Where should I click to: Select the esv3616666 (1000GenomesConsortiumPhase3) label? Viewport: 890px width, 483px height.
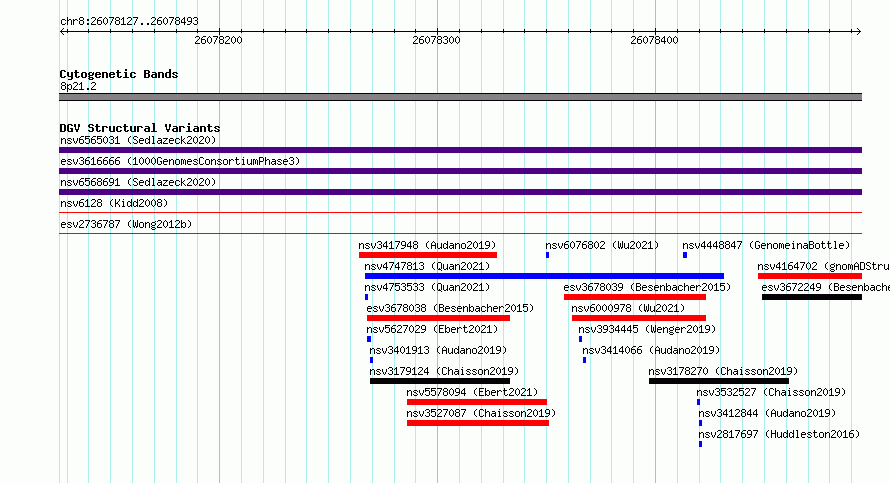(180, 161)
